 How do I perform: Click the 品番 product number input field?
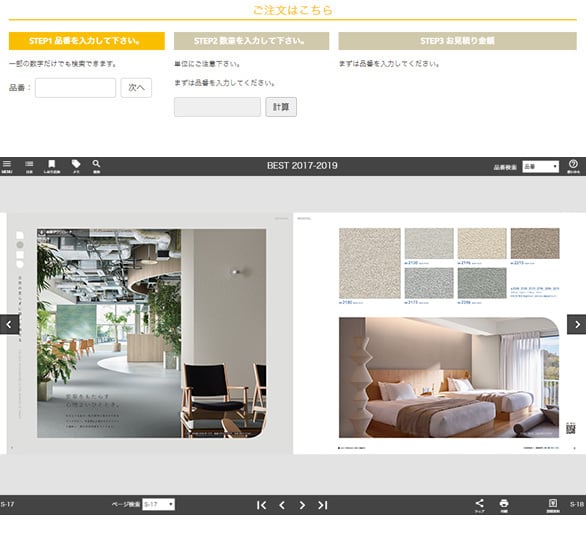75,88
